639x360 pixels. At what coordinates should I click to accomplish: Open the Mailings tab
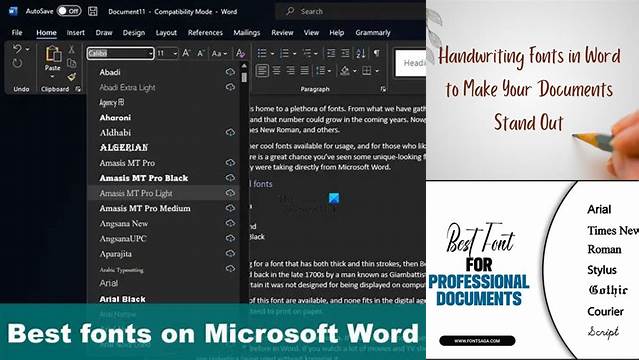(247, 33)
